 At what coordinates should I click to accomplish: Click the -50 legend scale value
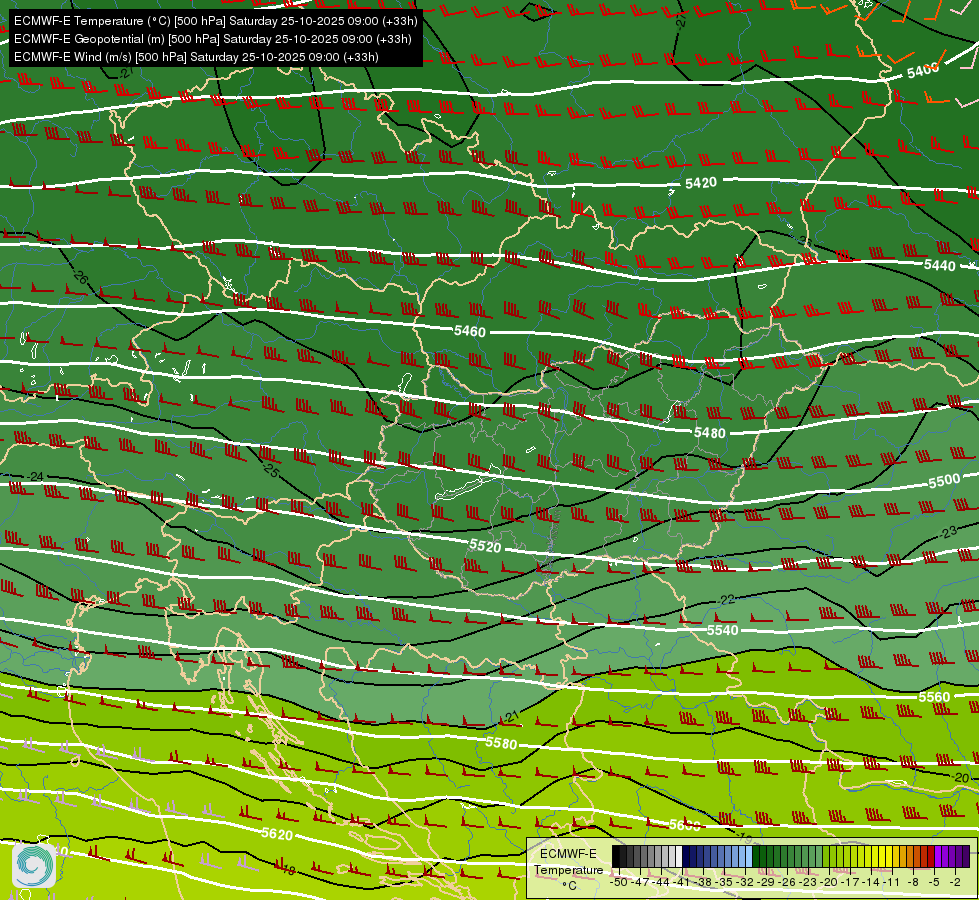click(619, 883)
